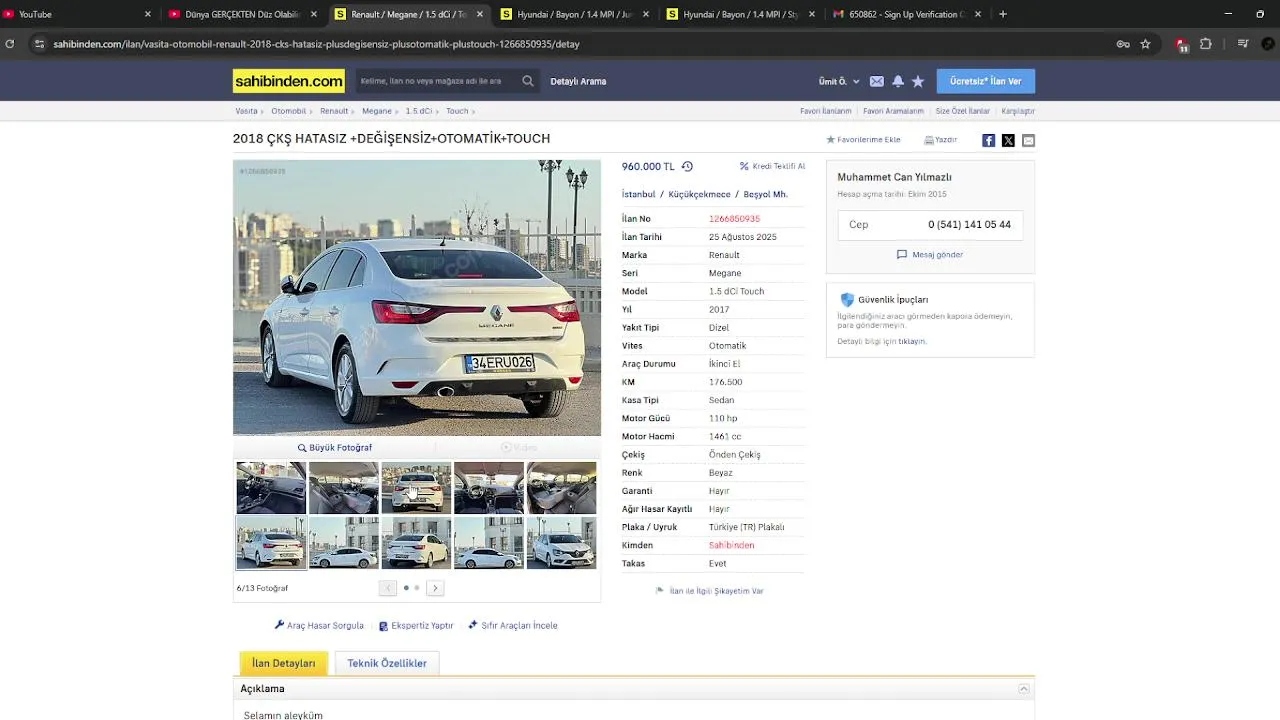Image resolution: width=1280 pixels, height=720 pixels.
Task: Click the sahibinden.com logo
Action: click(x=289, y=81)
